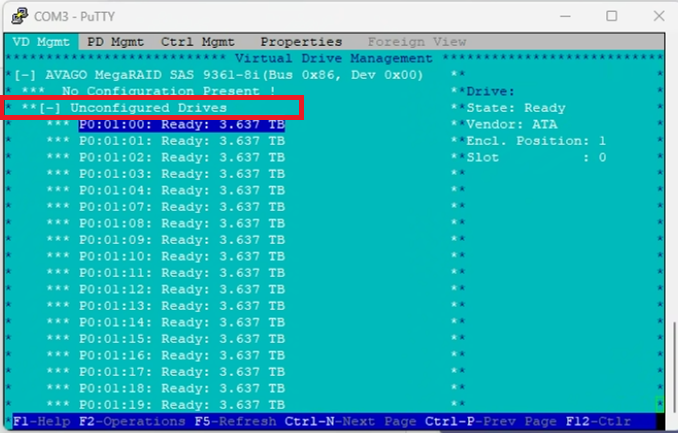Click the Virtual Drive Management title
This screenshot has height=433, width=678.
click(x=333, y=58)
